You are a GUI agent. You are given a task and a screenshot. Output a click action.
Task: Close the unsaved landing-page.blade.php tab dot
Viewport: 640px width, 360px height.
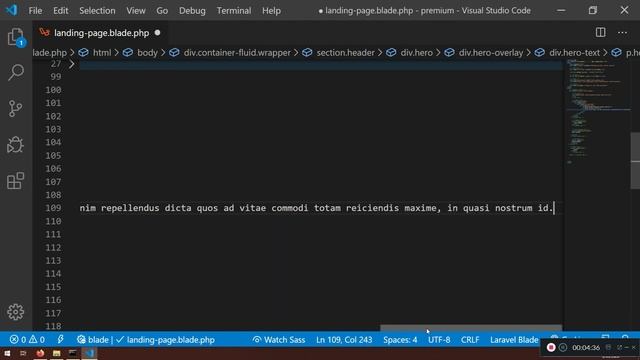[x=158, y=33]
